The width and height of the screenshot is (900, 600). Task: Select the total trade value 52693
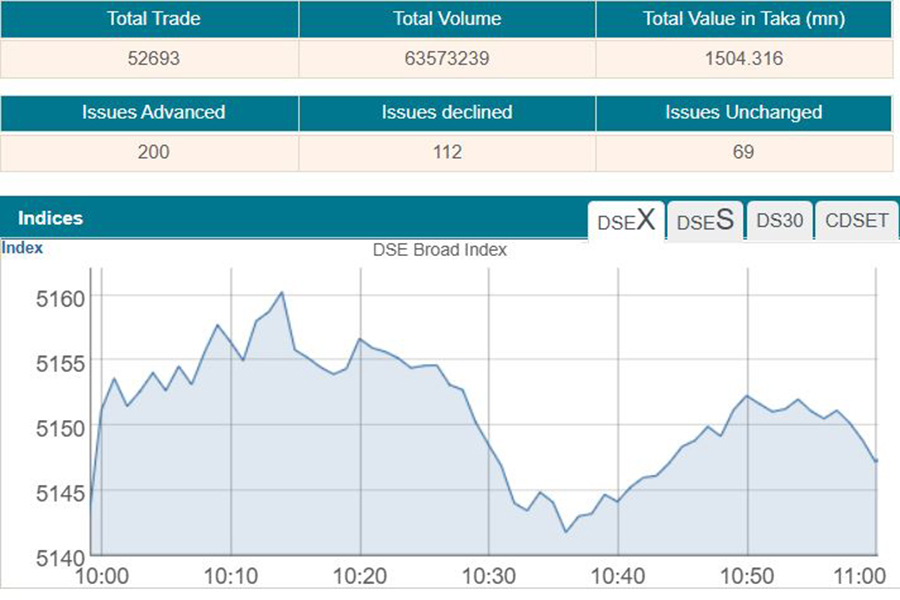point(149,59)
